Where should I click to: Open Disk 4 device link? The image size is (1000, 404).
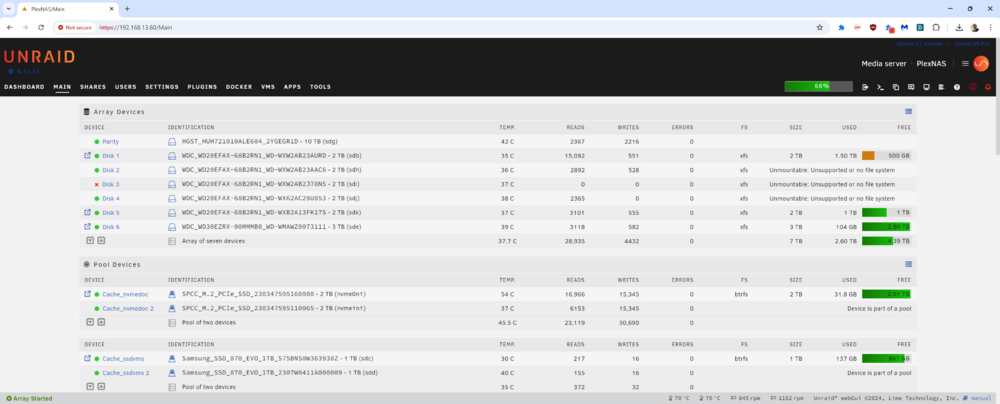[111, 198]
